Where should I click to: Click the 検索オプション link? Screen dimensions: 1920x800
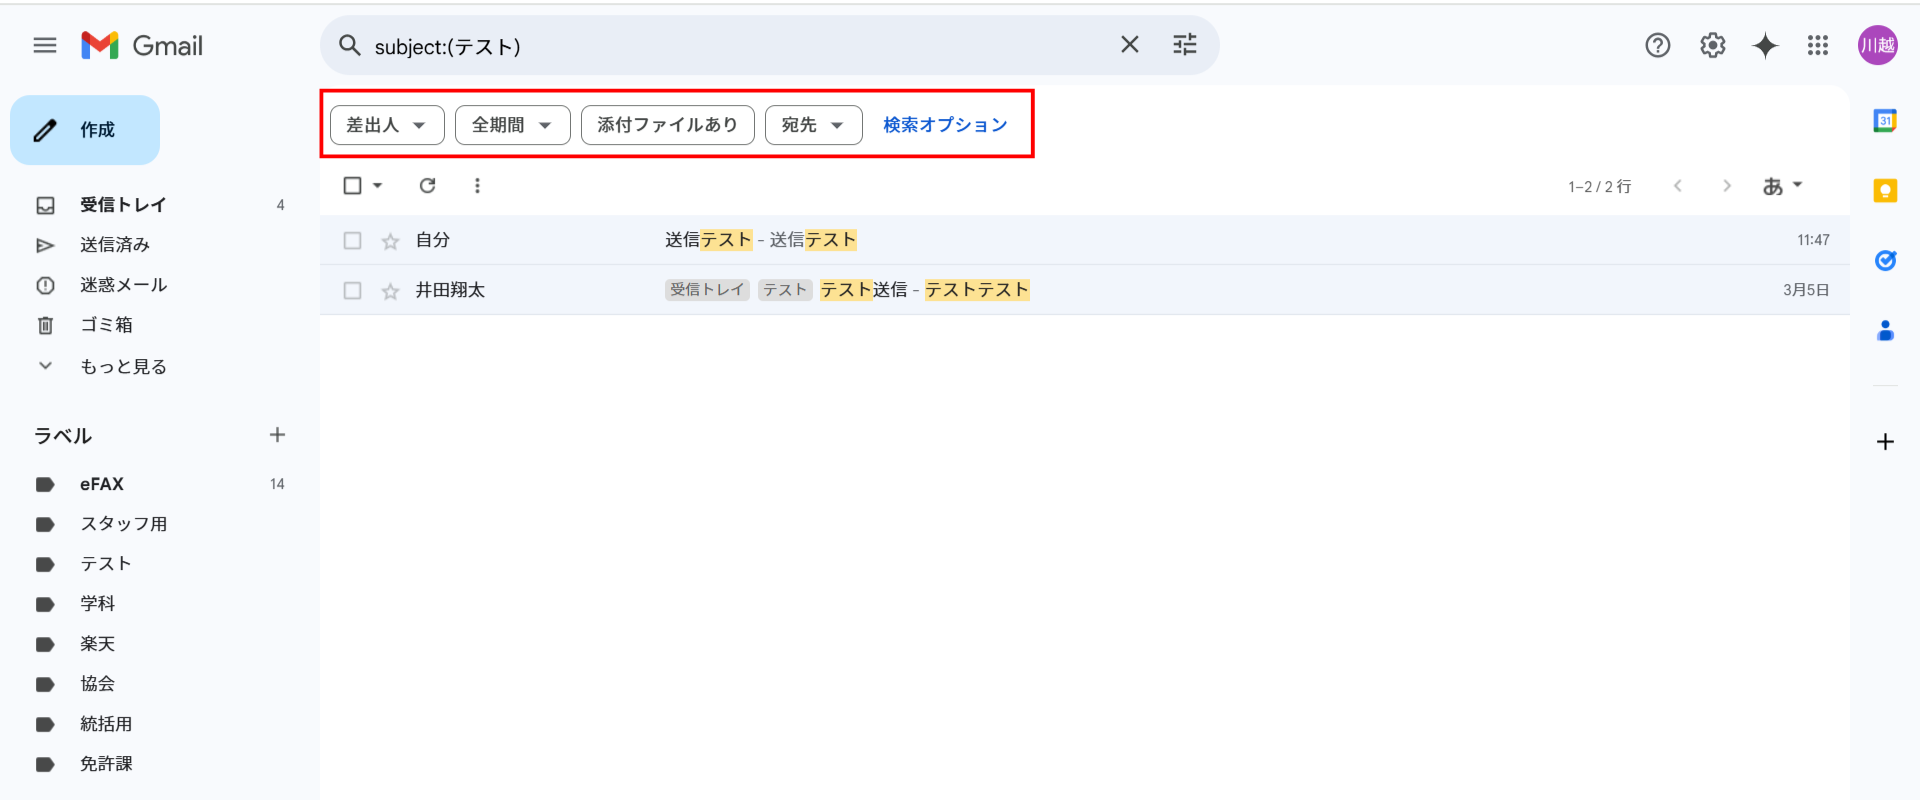(x=945, y=125)
